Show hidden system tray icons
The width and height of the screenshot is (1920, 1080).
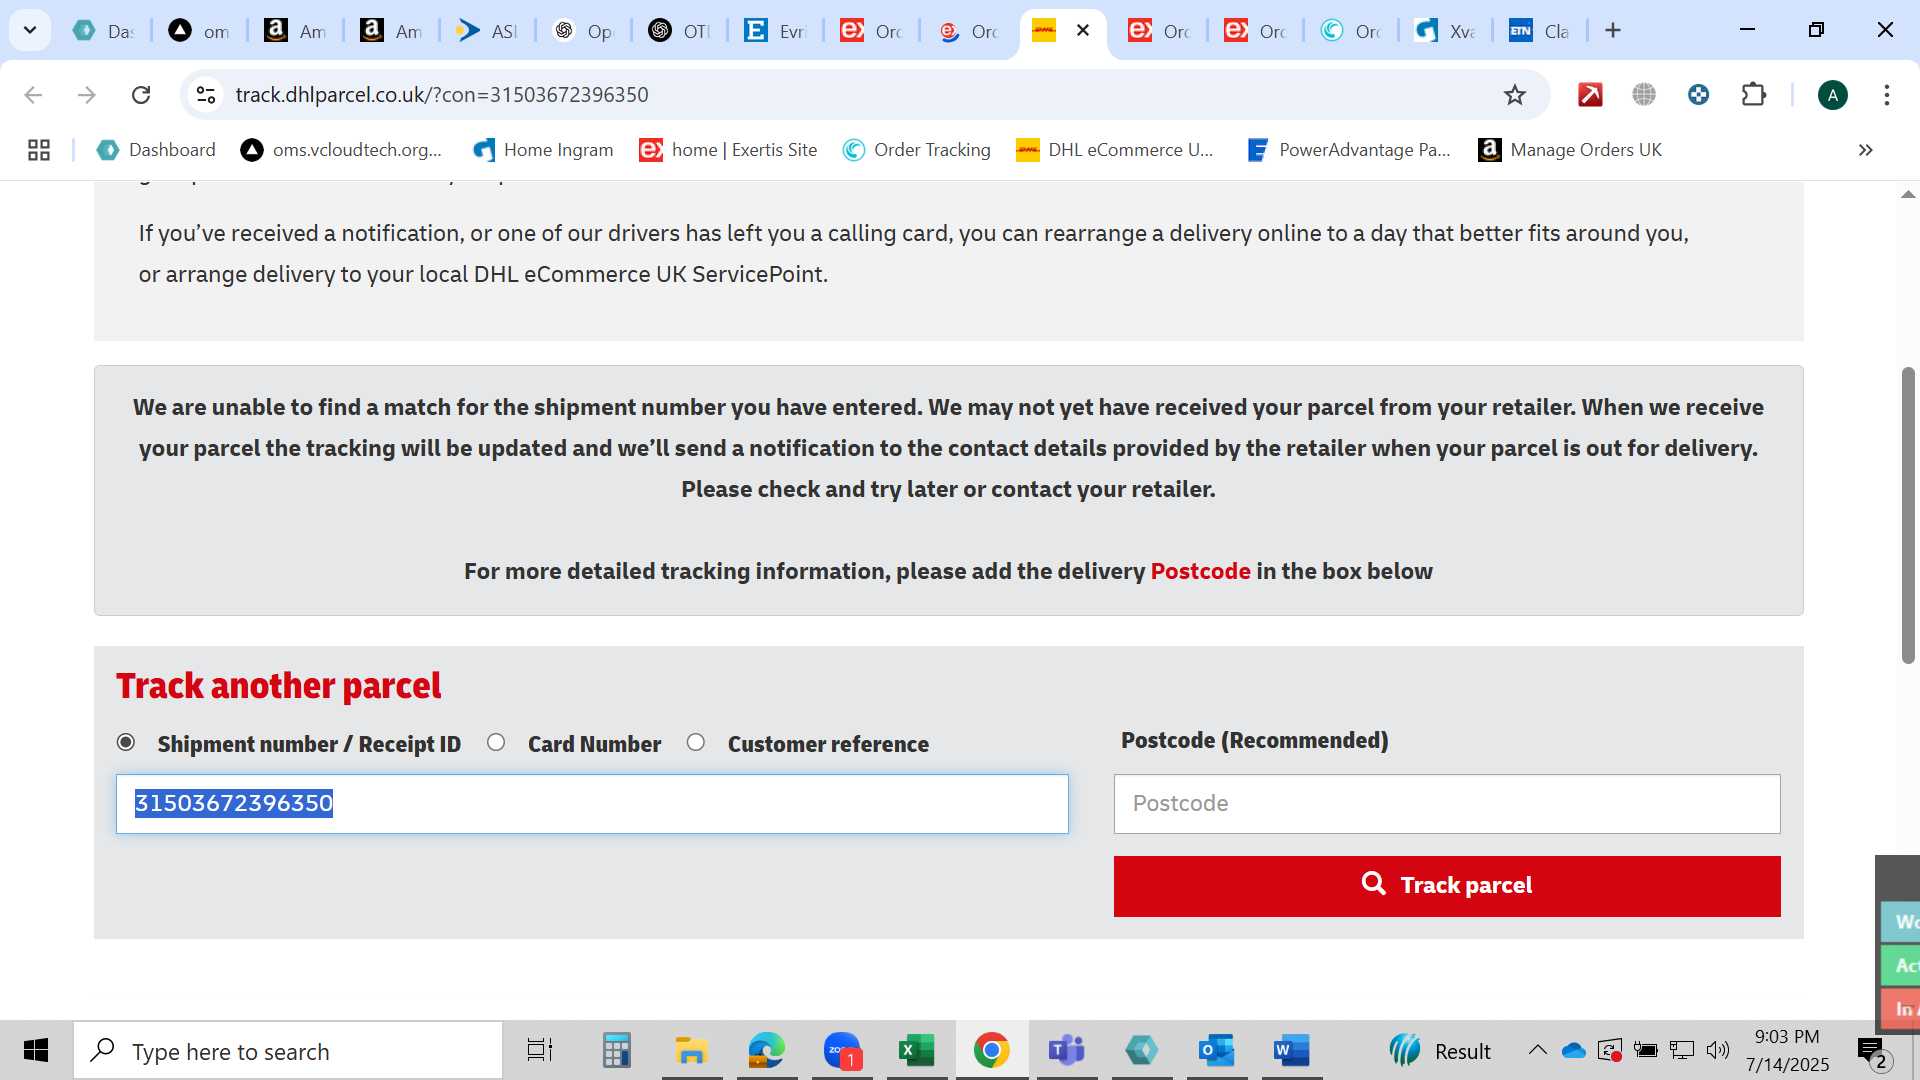1538,1050
